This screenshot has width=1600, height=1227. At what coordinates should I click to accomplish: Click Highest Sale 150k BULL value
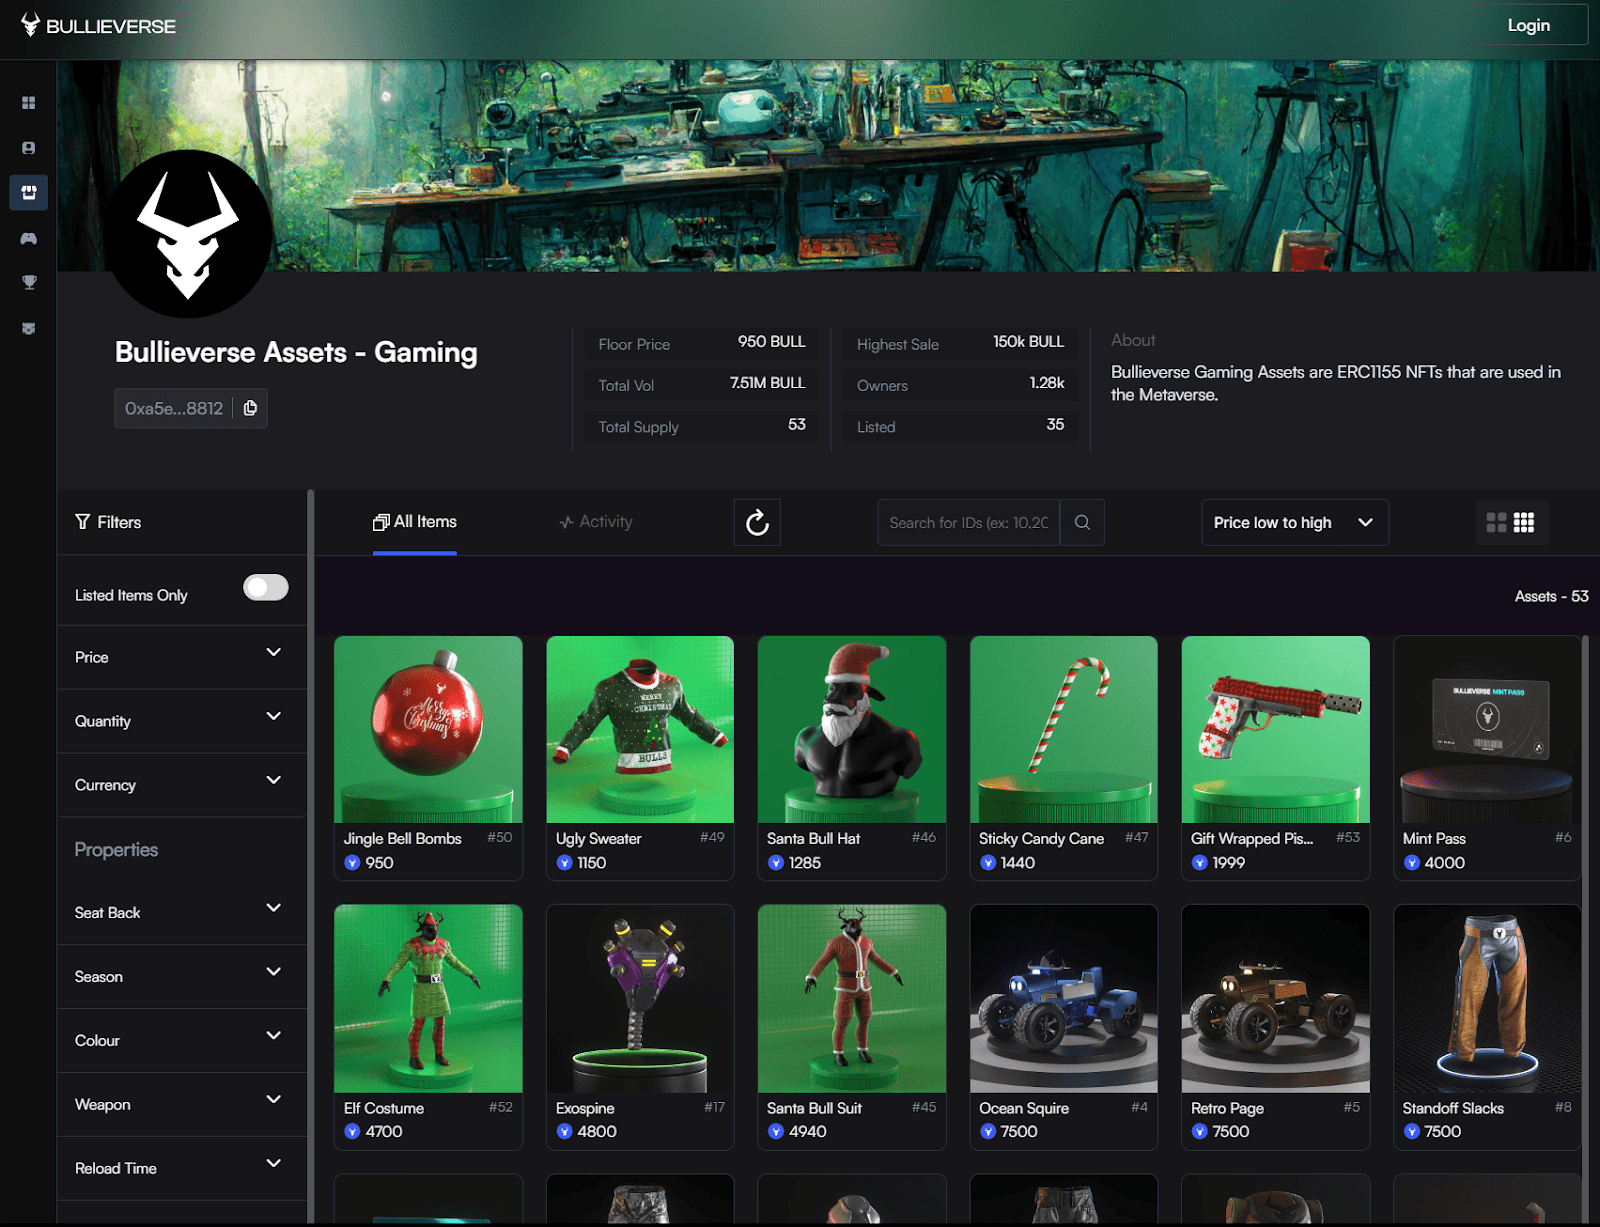(1028, 342)
